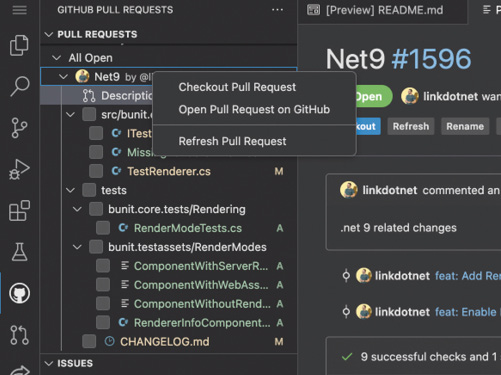Click the Description pull request icon
Image resolution: width=501 pixels, height=375 pixels.
coord(89,96)
